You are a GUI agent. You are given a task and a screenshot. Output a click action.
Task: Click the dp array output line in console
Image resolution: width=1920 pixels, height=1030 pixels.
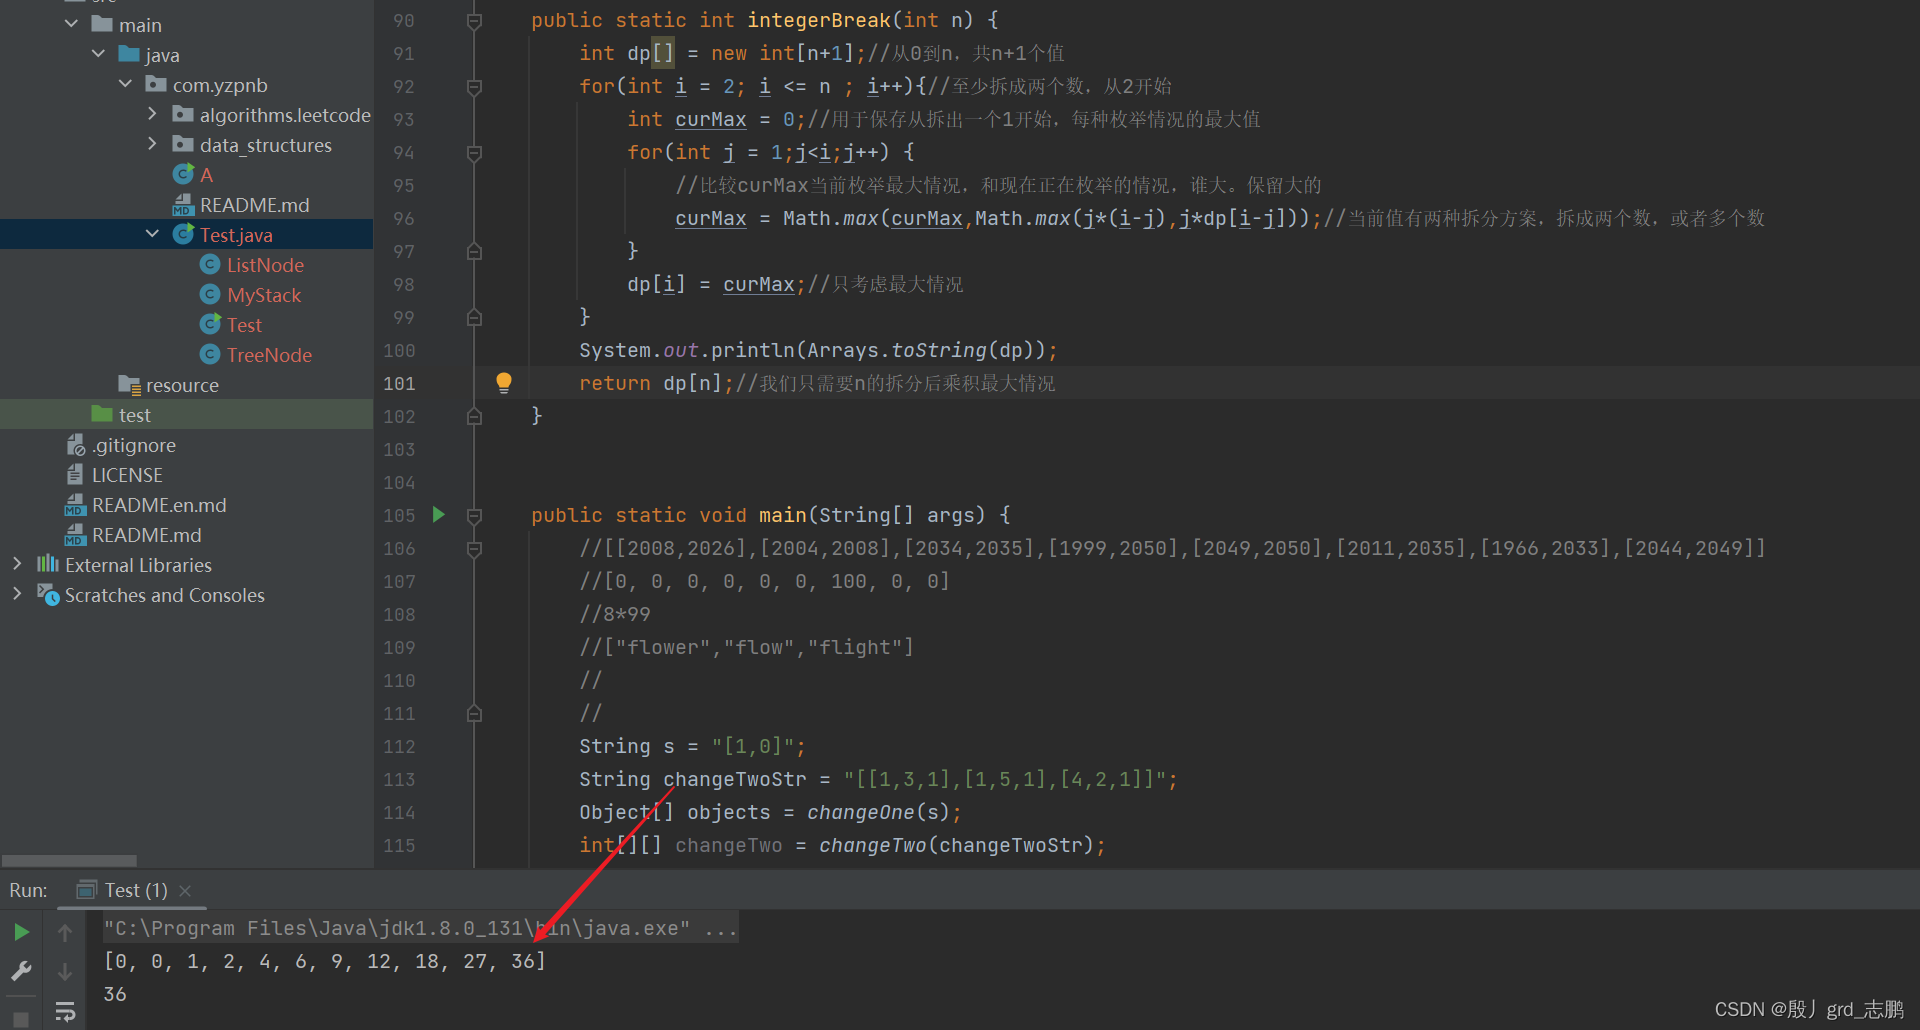(x=325, y=961)
